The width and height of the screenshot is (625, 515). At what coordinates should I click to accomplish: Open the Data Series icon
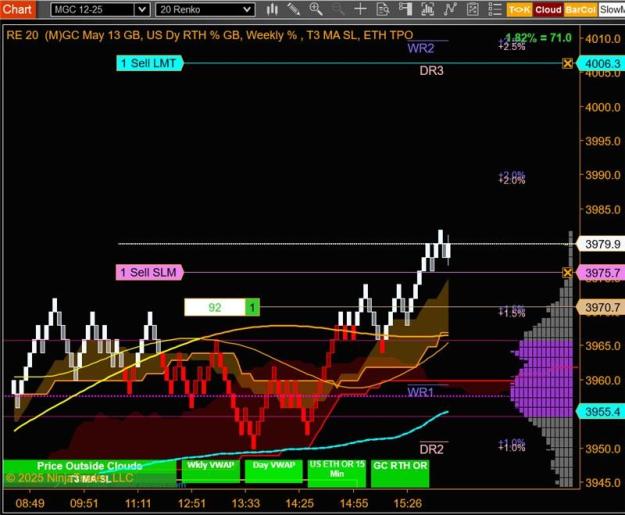coord(427,9)
